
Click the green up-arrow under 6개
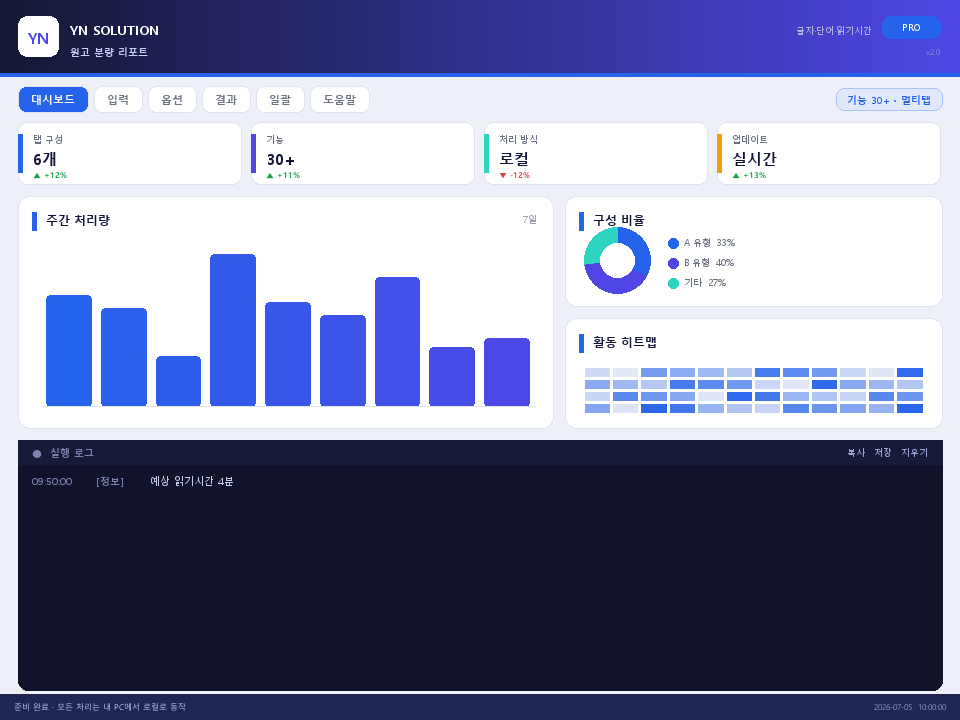pyautogui.click(x=37, y=176)
